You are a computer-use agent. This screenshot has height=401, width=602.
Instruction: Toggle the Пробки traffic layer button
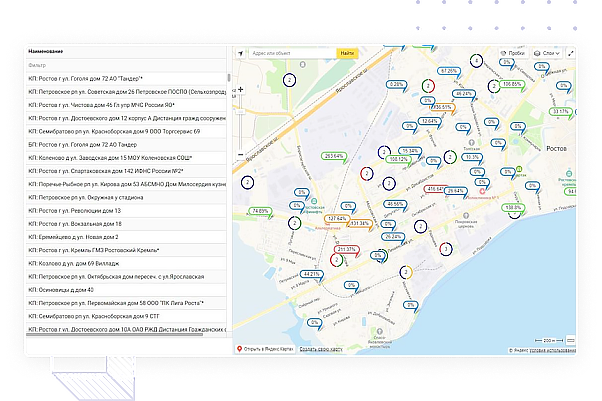click(513, 53)
